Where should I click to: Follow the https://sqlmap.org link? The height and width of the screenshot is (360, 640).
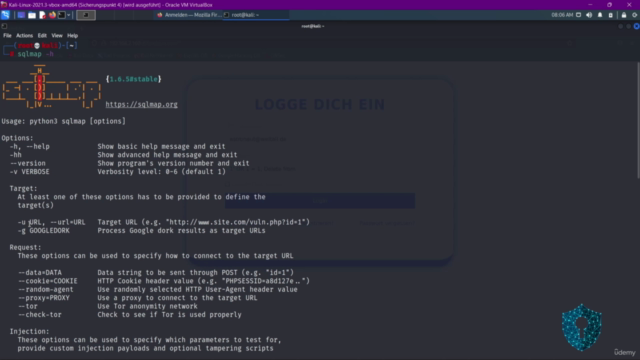141,104
